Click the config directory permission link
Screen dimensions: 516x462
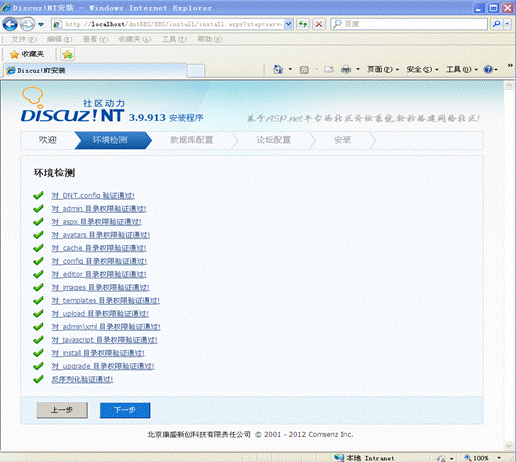tap(99, 261)
